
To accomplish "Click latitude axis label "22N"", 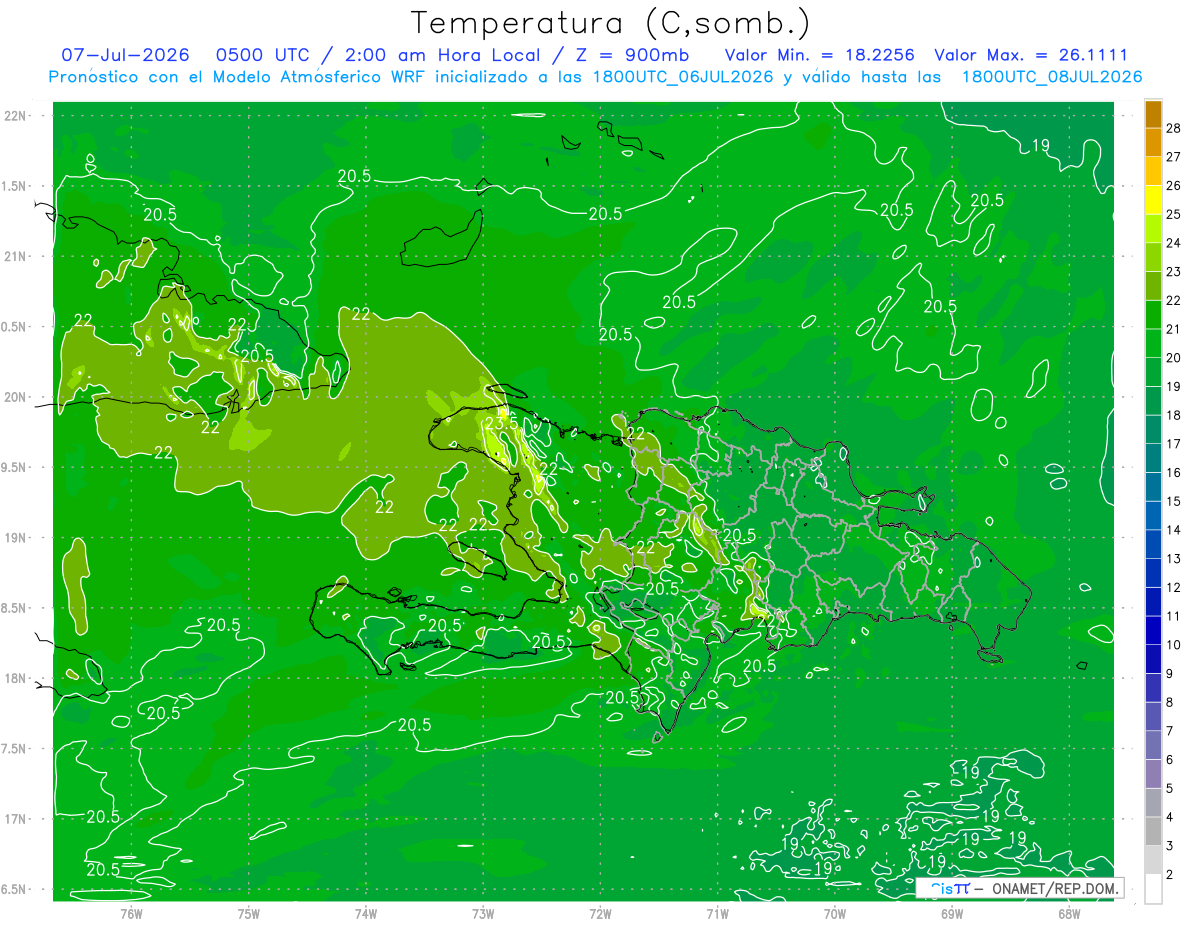I will pyautogui.click(x=15, y=116).
